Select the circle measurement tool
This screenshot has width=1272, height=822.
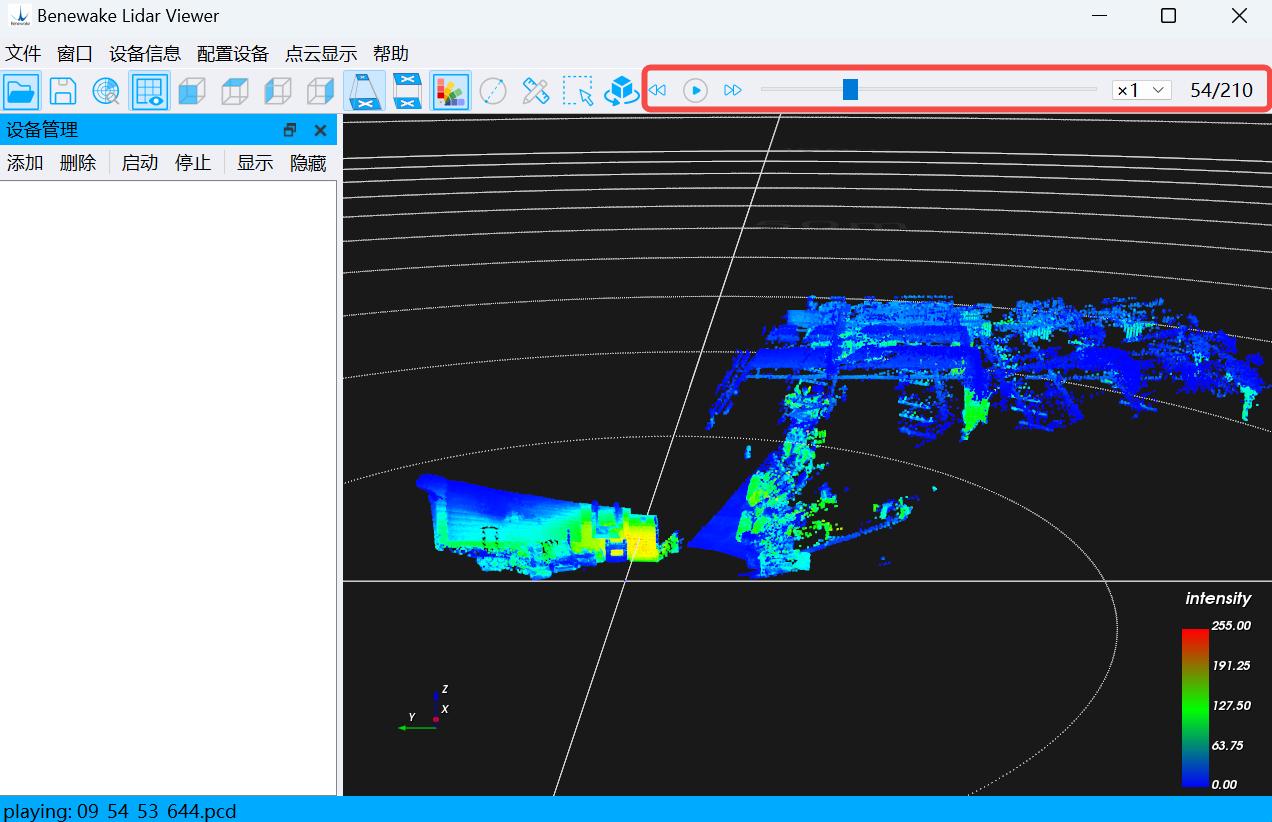pyautogui.click(x=493, y=91)
